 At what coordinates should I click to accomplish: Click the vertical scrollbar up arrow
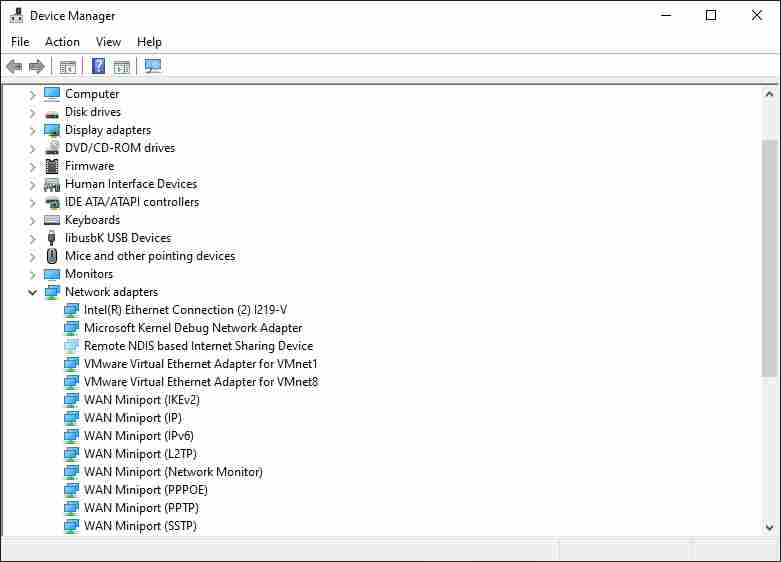click(x=770, y=94)
